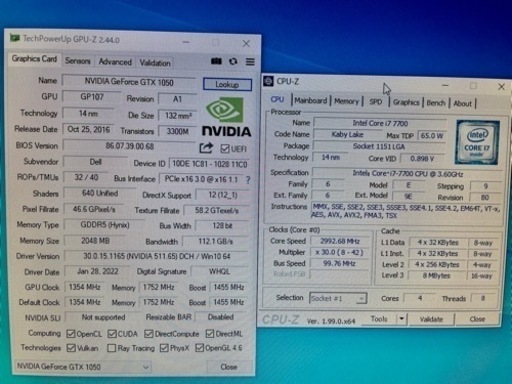This screenshot has height=384, width=512.
Task: Open the Mainboard tab in CPU-Z
Action: point(311,101)
